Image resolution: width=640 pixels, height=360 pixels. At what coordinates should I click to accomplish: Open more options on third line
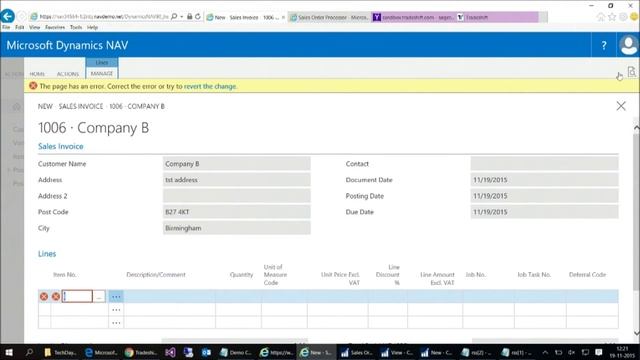coord(116,323)
